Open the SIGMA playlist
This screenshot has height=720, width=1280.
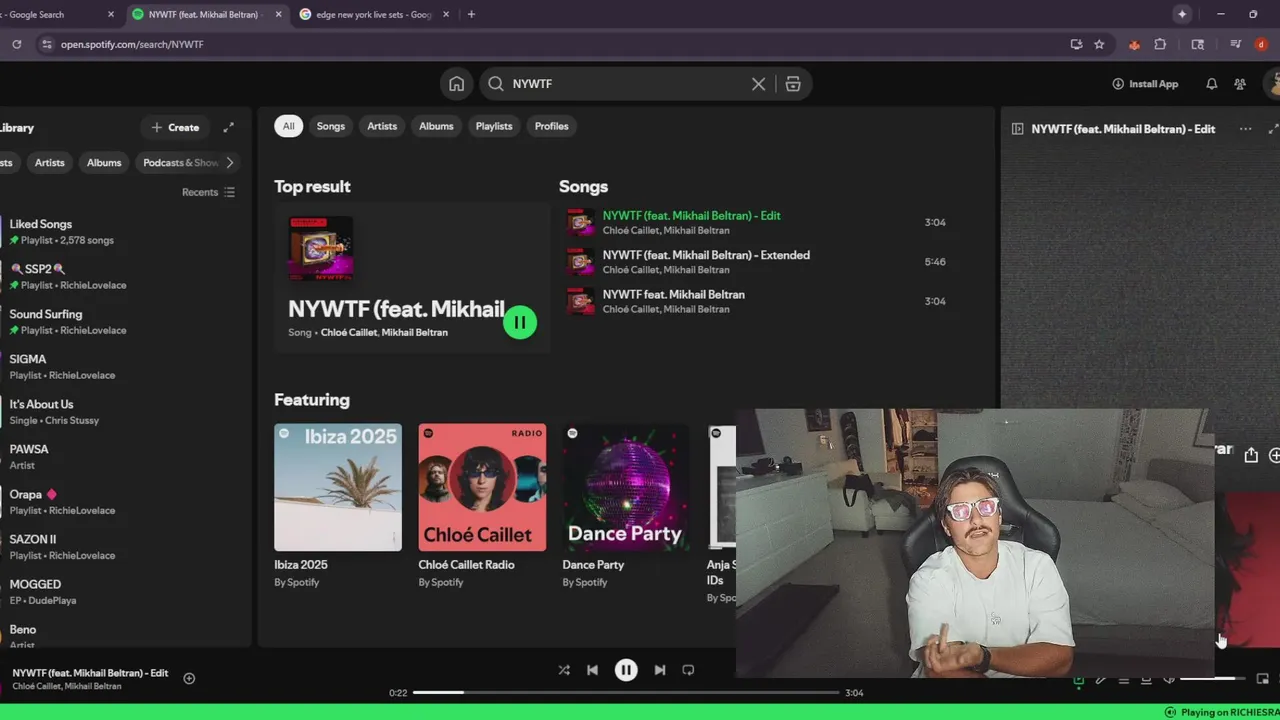pos(122,367)
